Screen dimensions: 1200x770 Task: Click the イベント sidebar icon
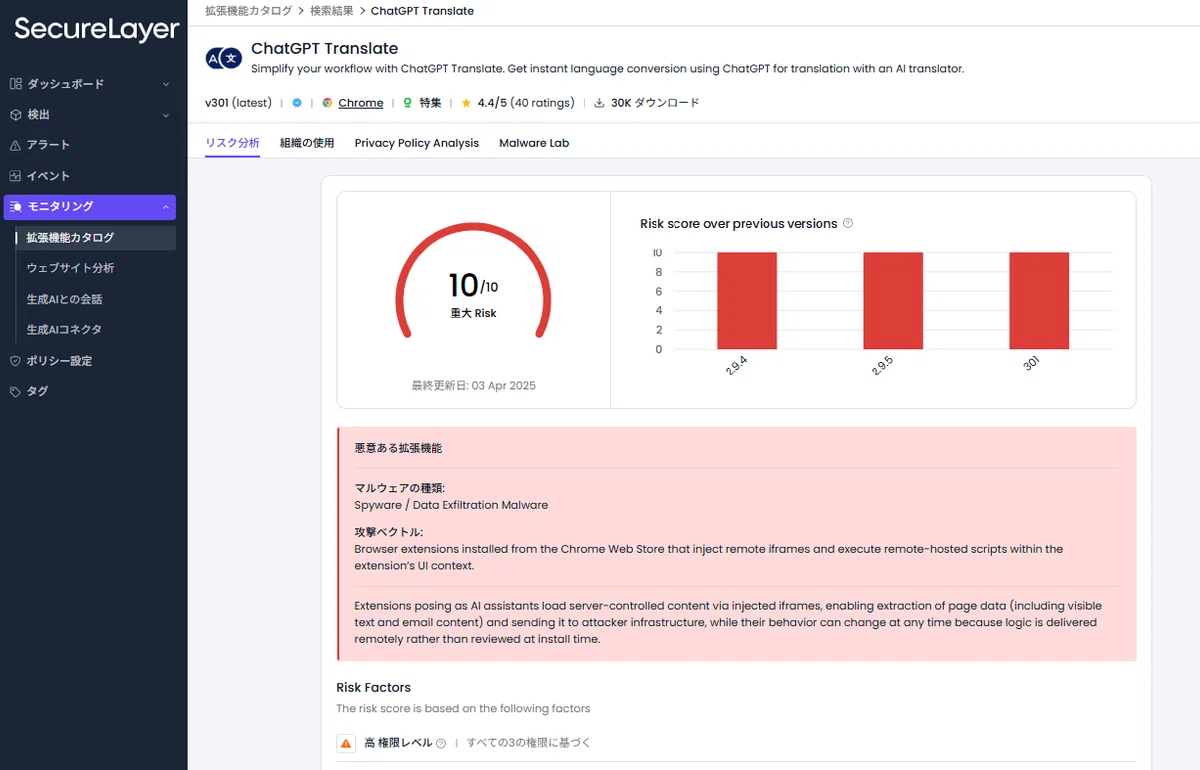click(15, 176)
